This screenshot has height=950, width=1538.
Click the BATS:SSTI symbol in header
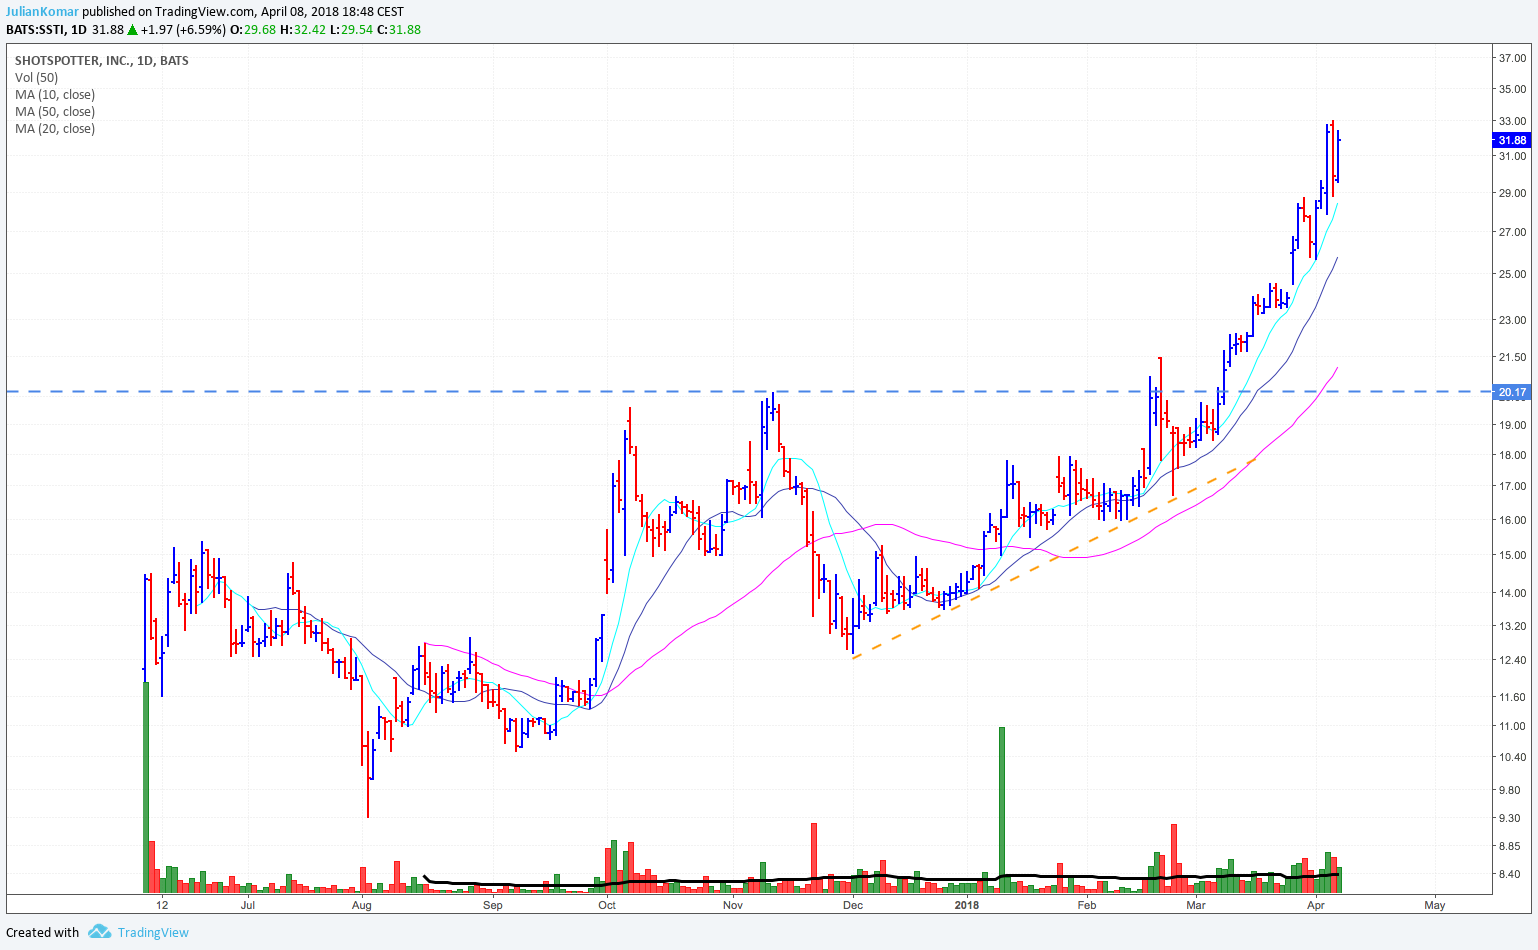coord(36,29)
